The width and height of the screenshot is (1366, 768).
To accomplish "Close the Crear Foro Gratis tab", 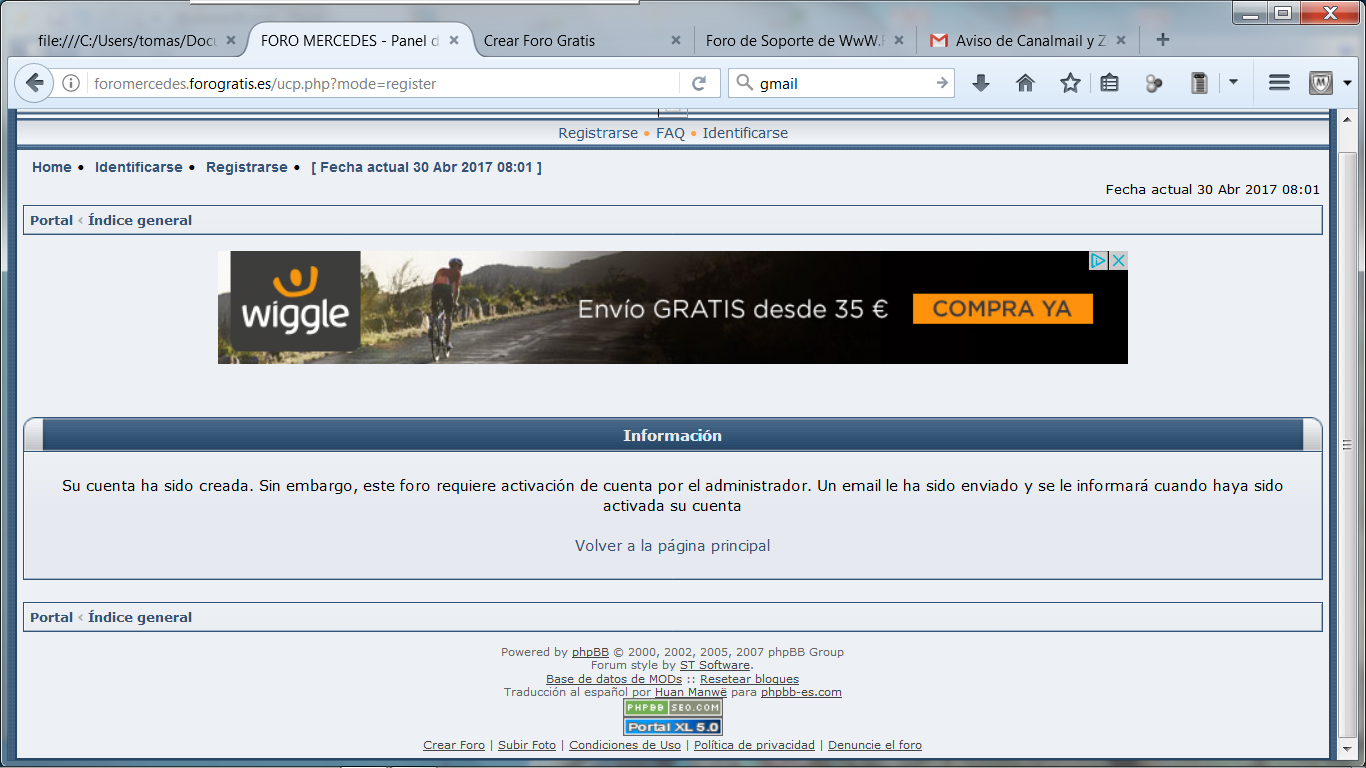I will [x=676, y=41].
